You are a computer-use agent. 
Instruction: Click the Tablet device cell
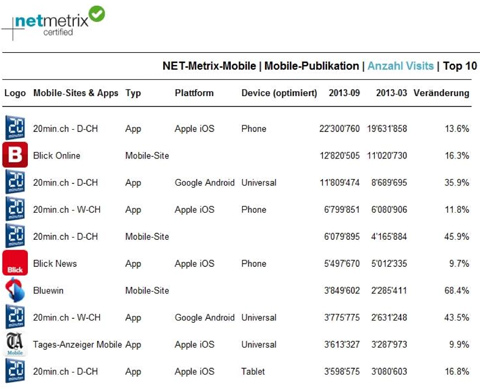[x=253, y=372]
